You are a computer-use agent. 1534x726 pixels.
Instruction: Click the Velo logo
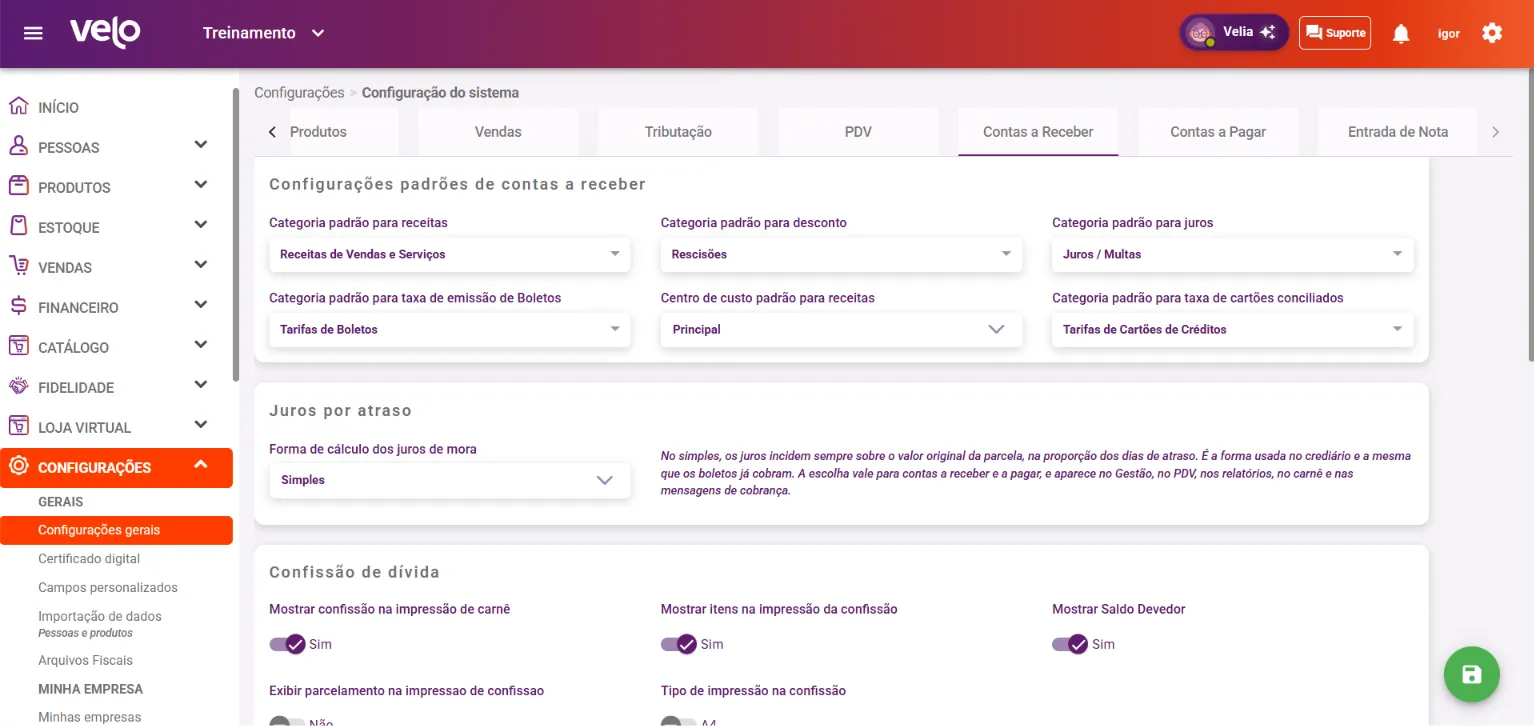tap(105, 32)
